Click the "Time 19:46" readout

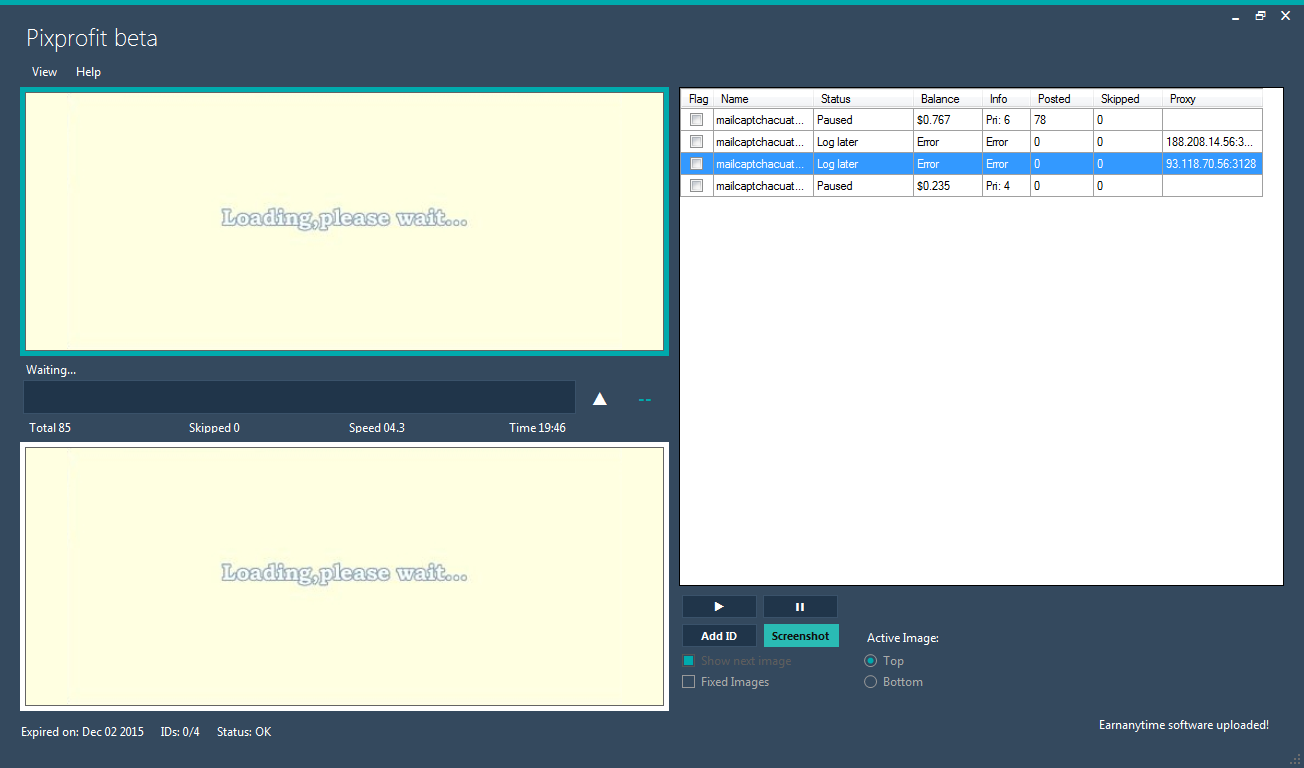[x=537, y=428]
